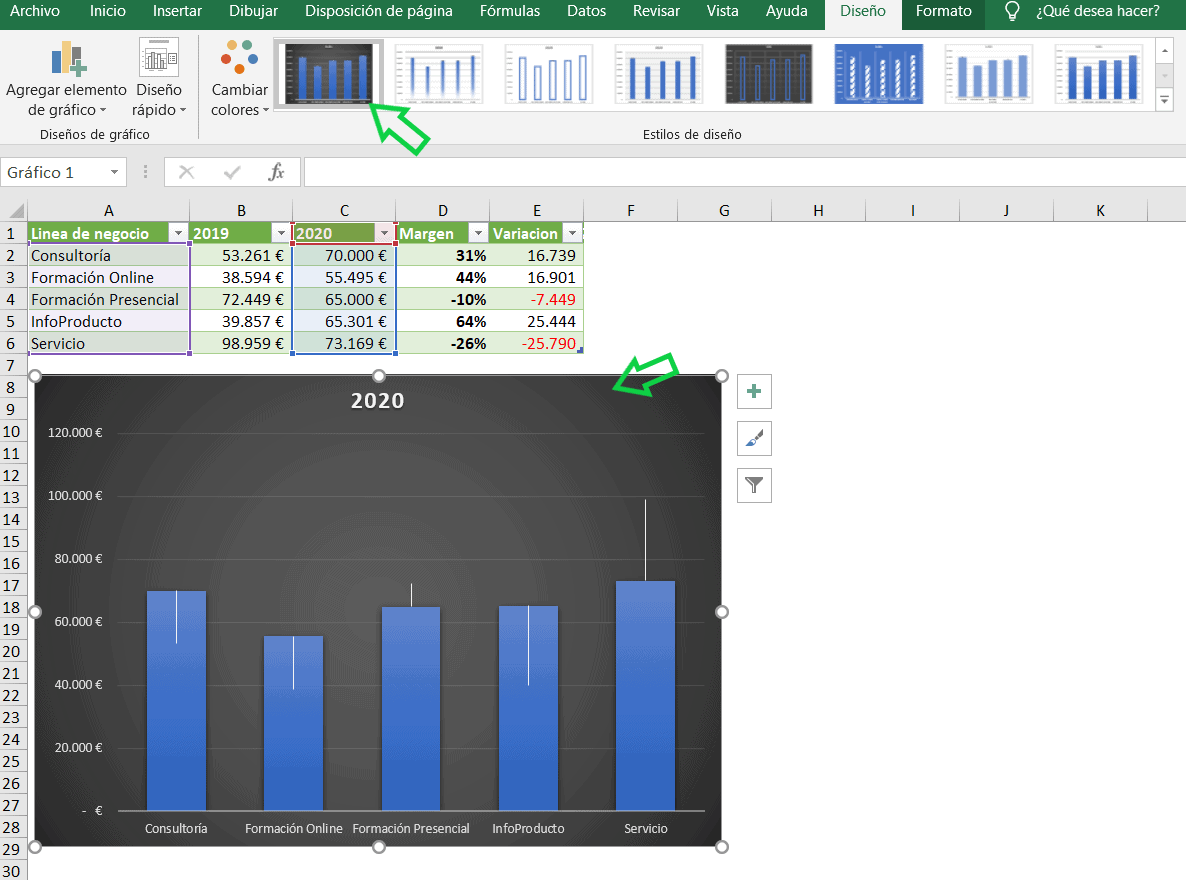Select the seventh light blue bars style
The image size is (1186, 880).
(x=989, y=74)
